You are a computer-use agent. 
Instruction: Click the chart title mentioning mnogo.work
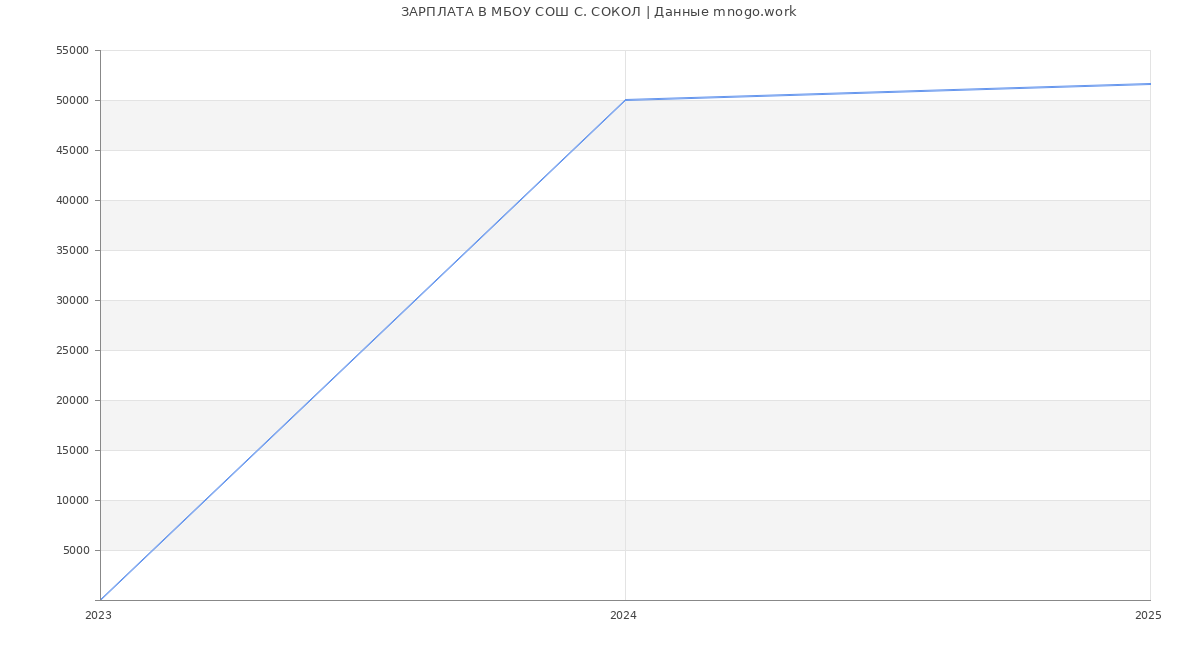598,12
